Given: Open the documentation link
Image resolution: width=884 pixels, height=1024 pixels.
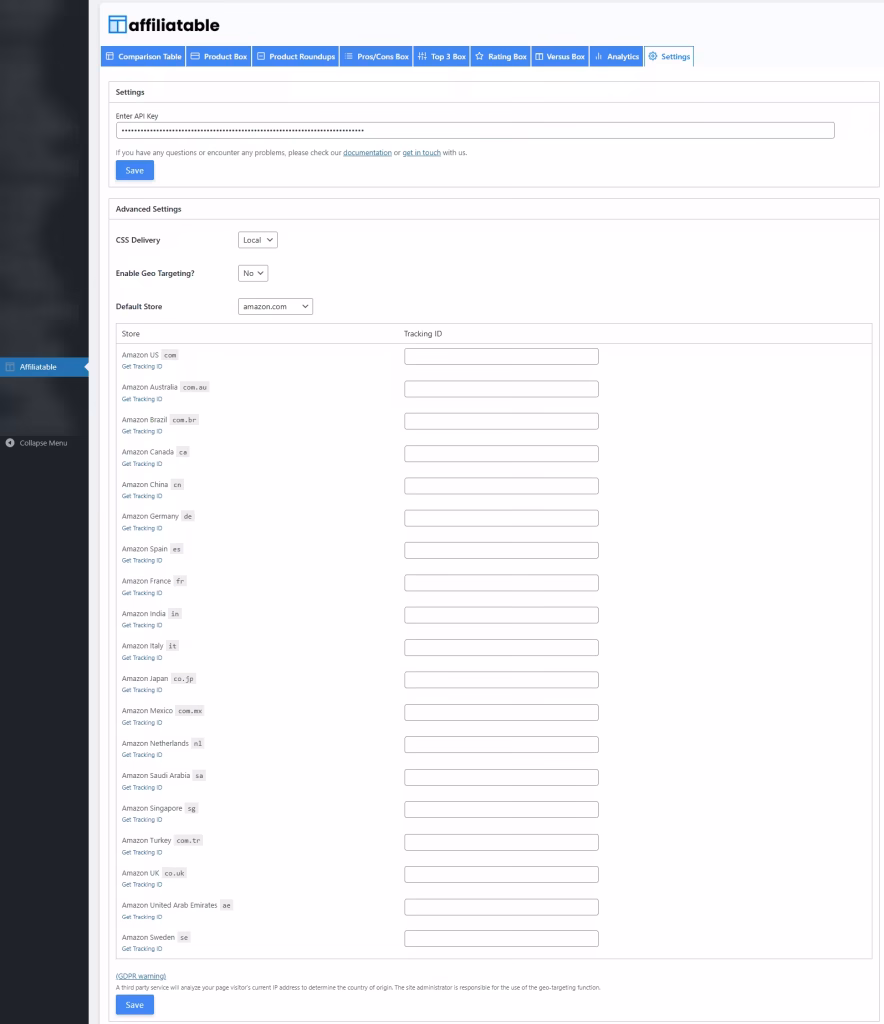Looking at the screenshot, I should pyautogui.click(x=367, y=153).
